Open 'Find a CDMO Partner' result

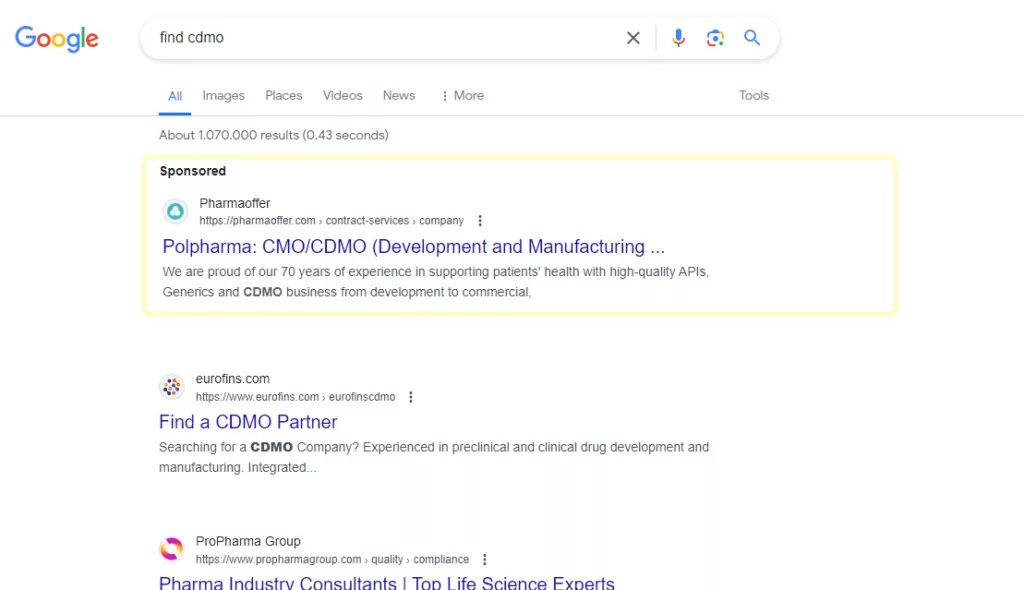tap(248, 422)
